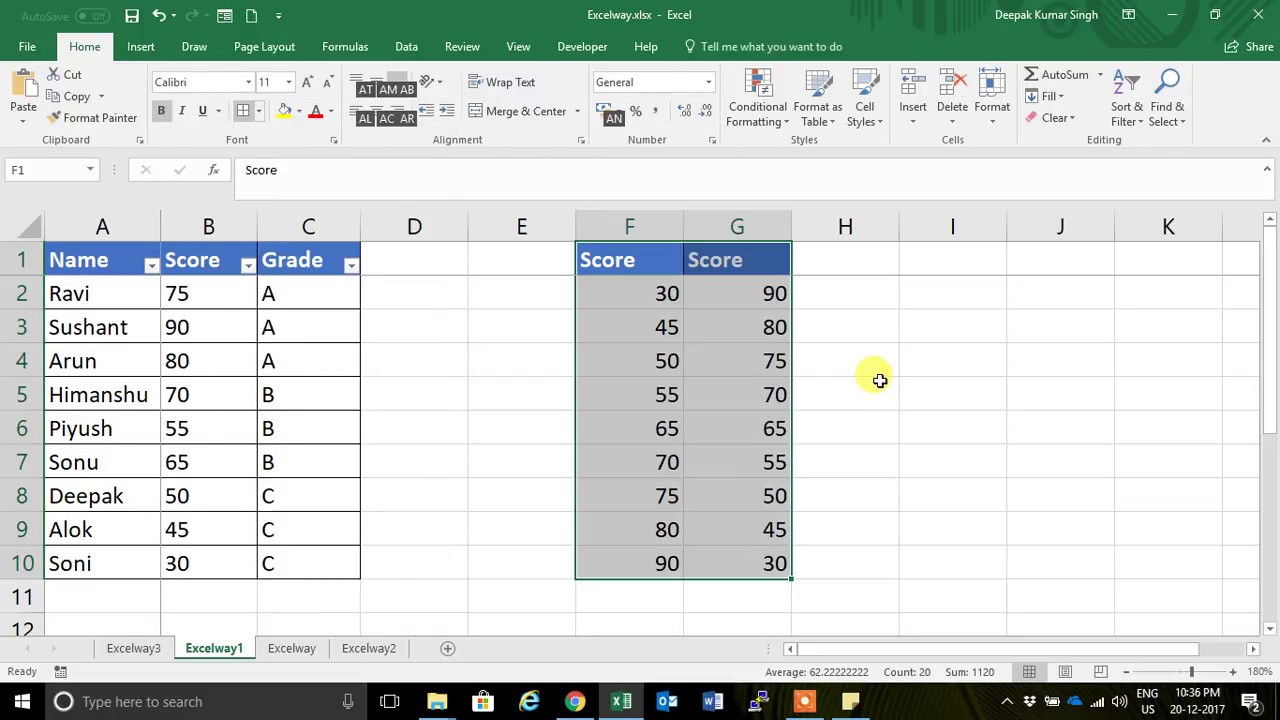Viewport: 1280px width, 720px height.
Task: Click the Name Box showing F1
Action: [x=50, y=170]
